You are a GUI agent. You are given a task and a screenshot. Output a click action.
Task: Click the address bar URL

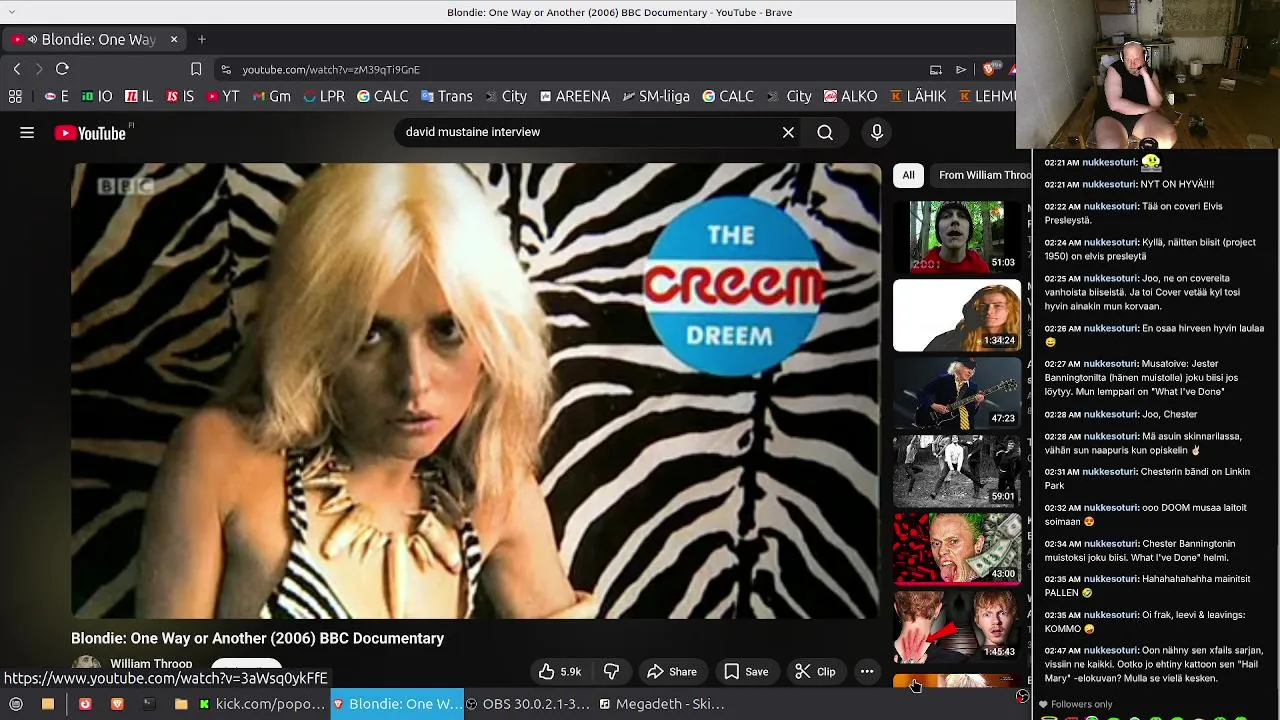[331, 70]
